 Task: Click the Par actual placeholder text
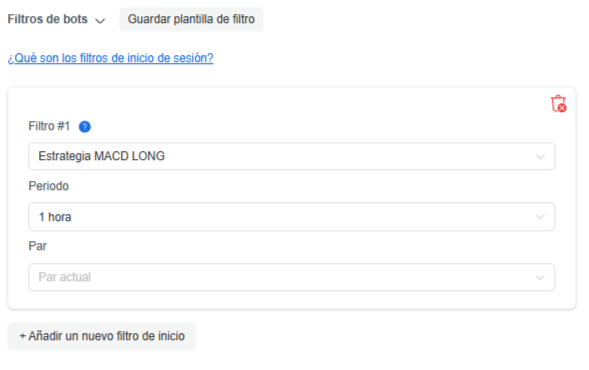pos(65,277)
